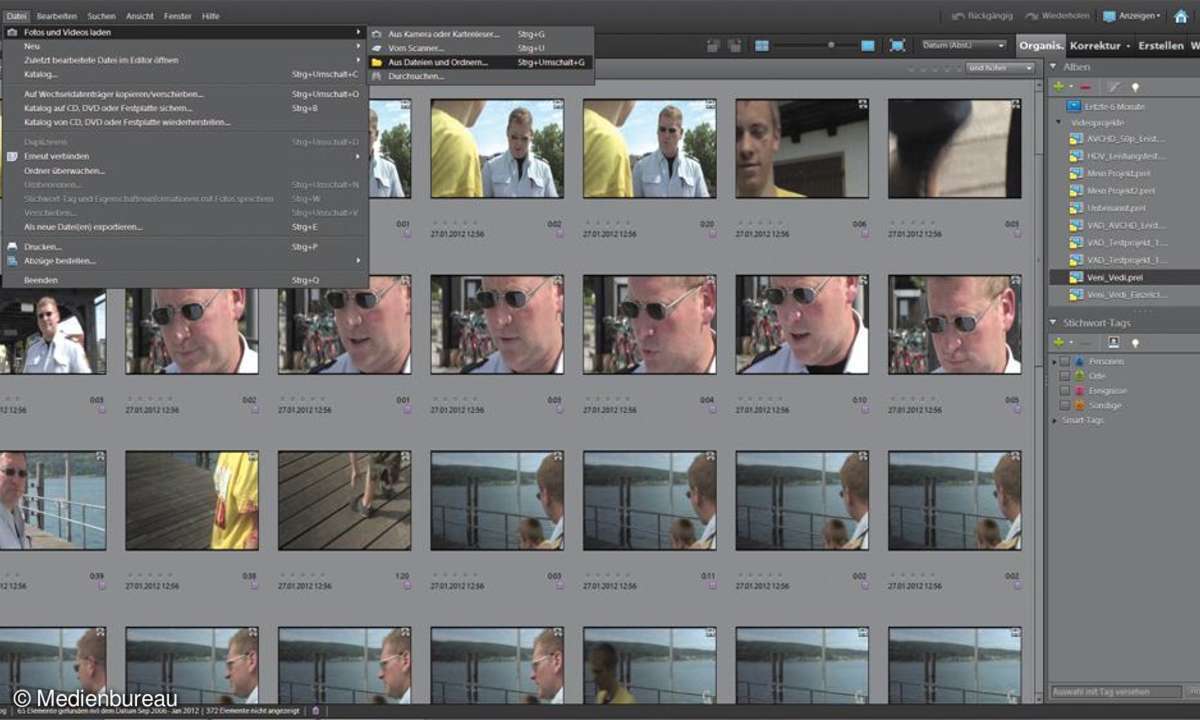Select 'Als neue Datei(en) exportieren...' entry
Screen dimensions: 1200x720
click(185, 227)
